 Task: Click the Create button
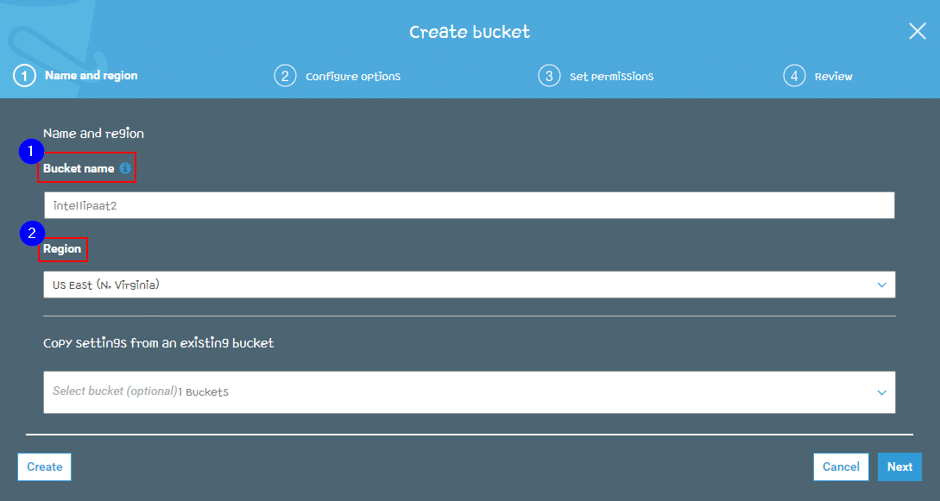tap(44, 467)
